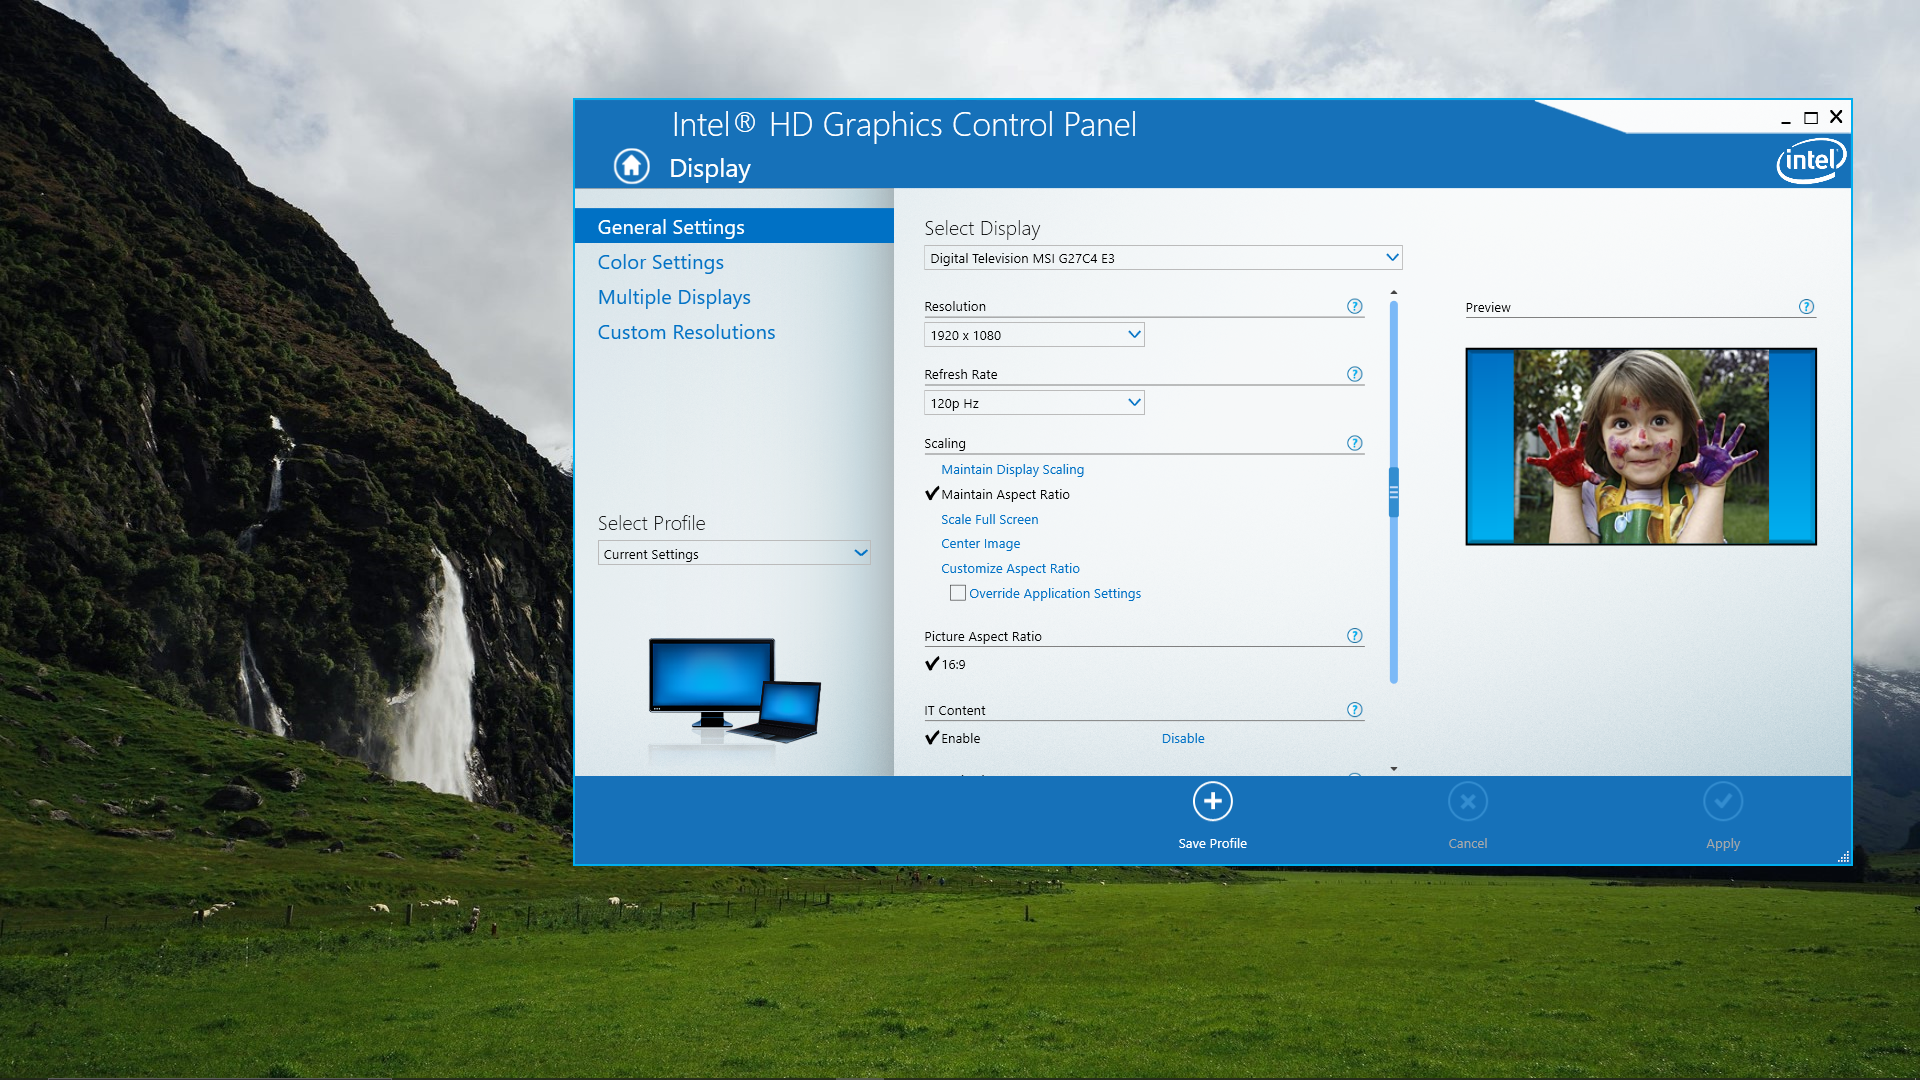Open help for IT Content
1920x1080 pixels.
[1354, 710]
